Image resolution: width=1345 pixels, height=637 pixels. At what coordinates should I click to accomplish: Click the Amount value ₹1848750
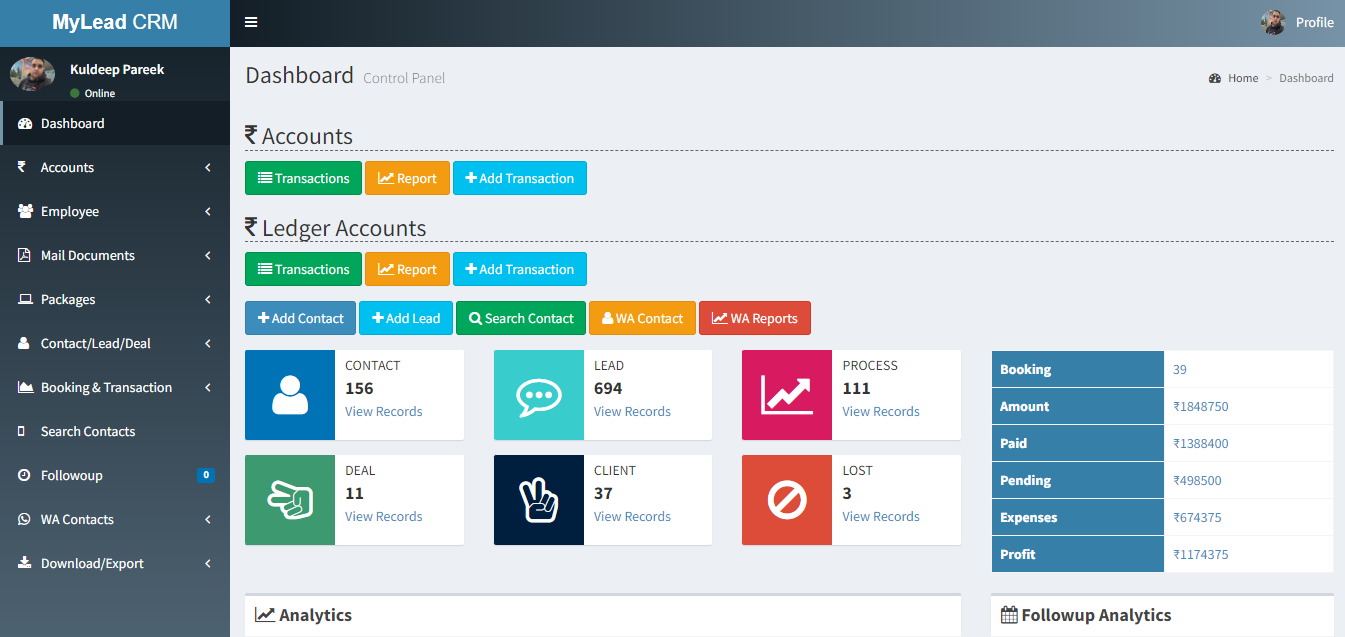click(x=1201, y=407)
